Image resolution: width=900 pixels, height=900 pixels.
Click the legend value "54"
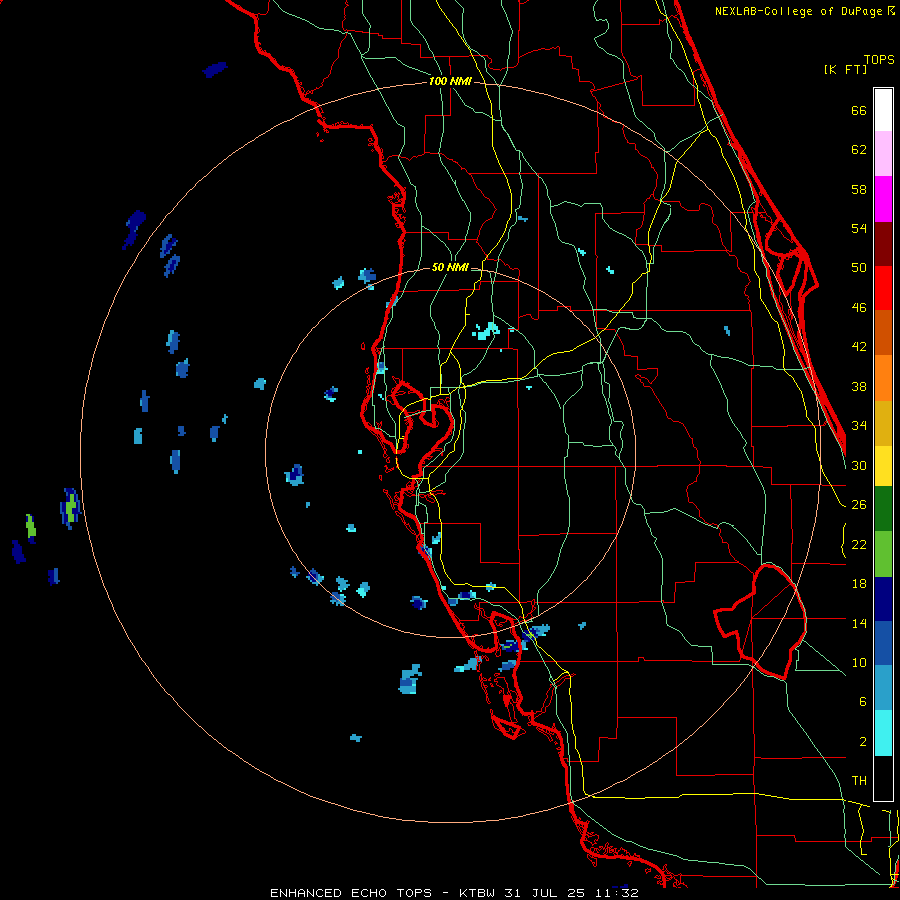(x=859, y=228)
